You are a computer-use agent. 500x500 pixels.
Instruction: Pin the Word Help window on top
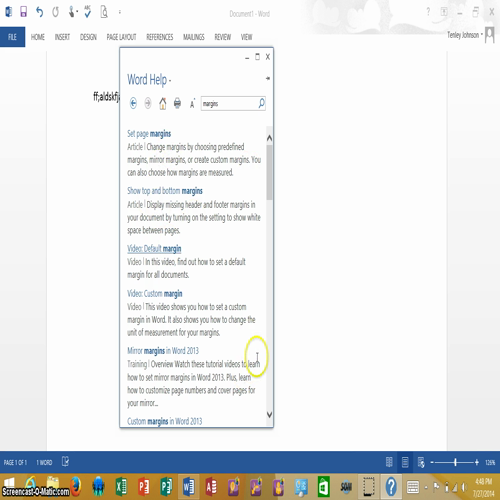click(x=268, y=79)
